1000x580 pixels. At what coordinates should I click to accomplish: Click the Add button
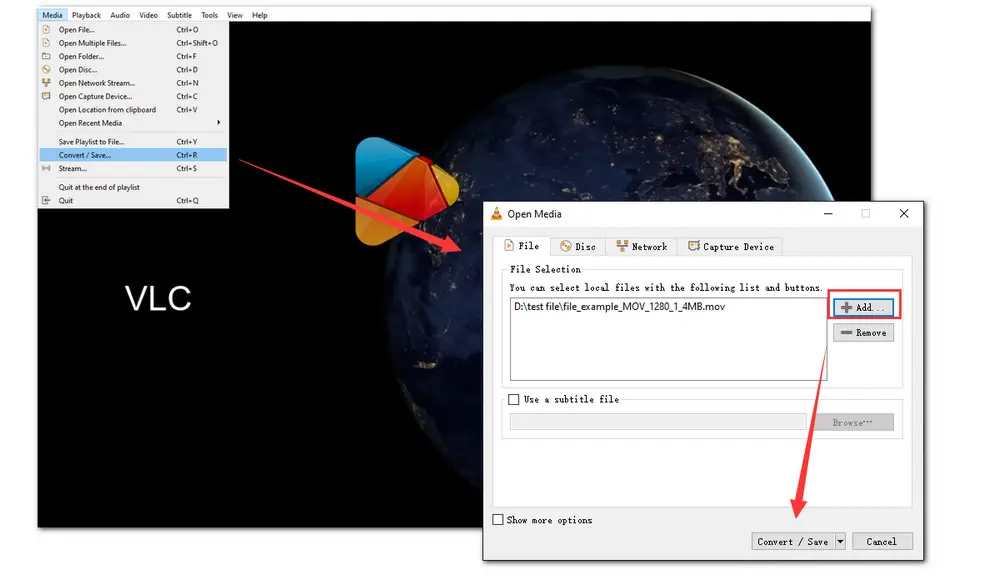tap(864, 308)
